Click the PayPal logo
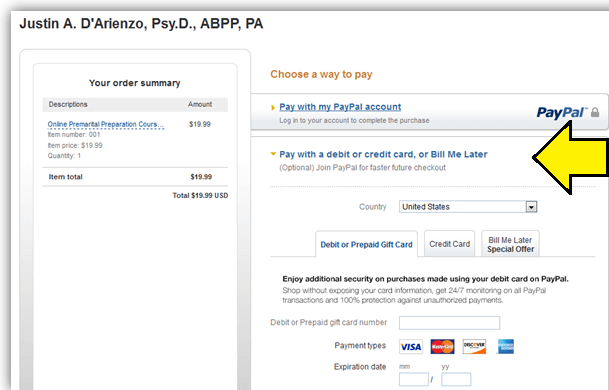The width and height of the screenshot is (609, 390). click(x=562, y=113)
